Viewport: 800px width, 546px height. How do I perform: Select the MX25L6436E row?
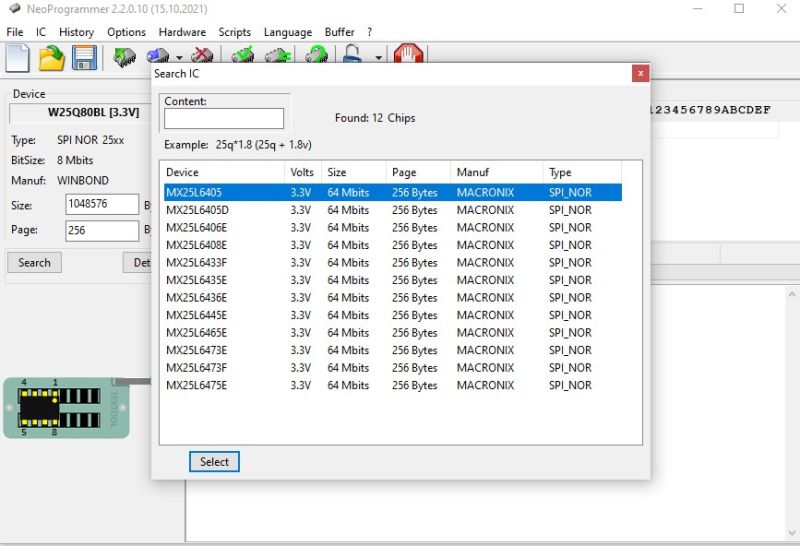pos(393,298)
